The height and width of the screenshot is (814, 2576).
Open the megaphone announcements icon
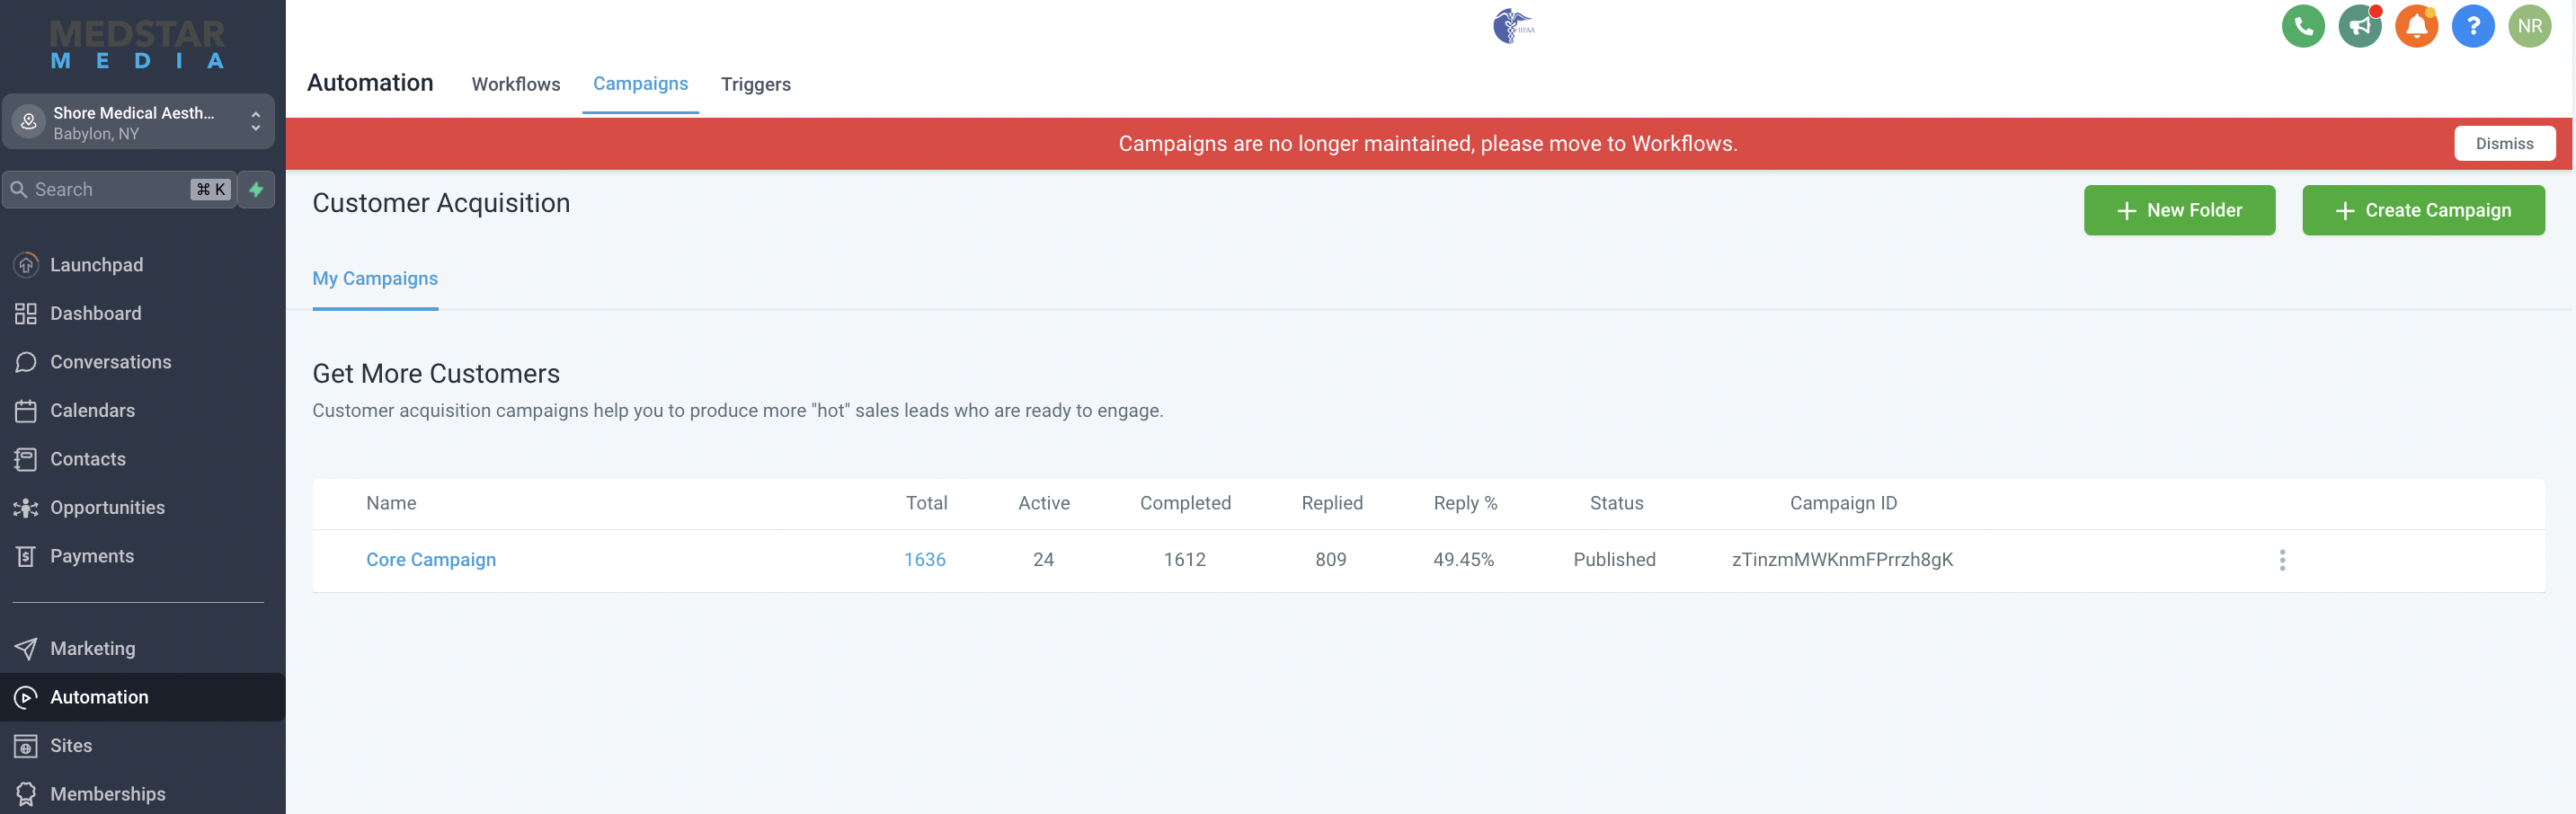tap(2360, 26)
